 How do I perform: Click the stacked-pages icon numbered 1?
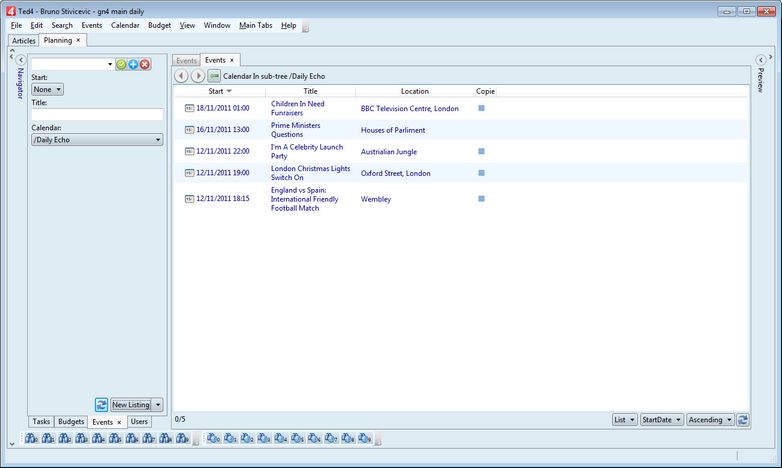coord(230,439)
